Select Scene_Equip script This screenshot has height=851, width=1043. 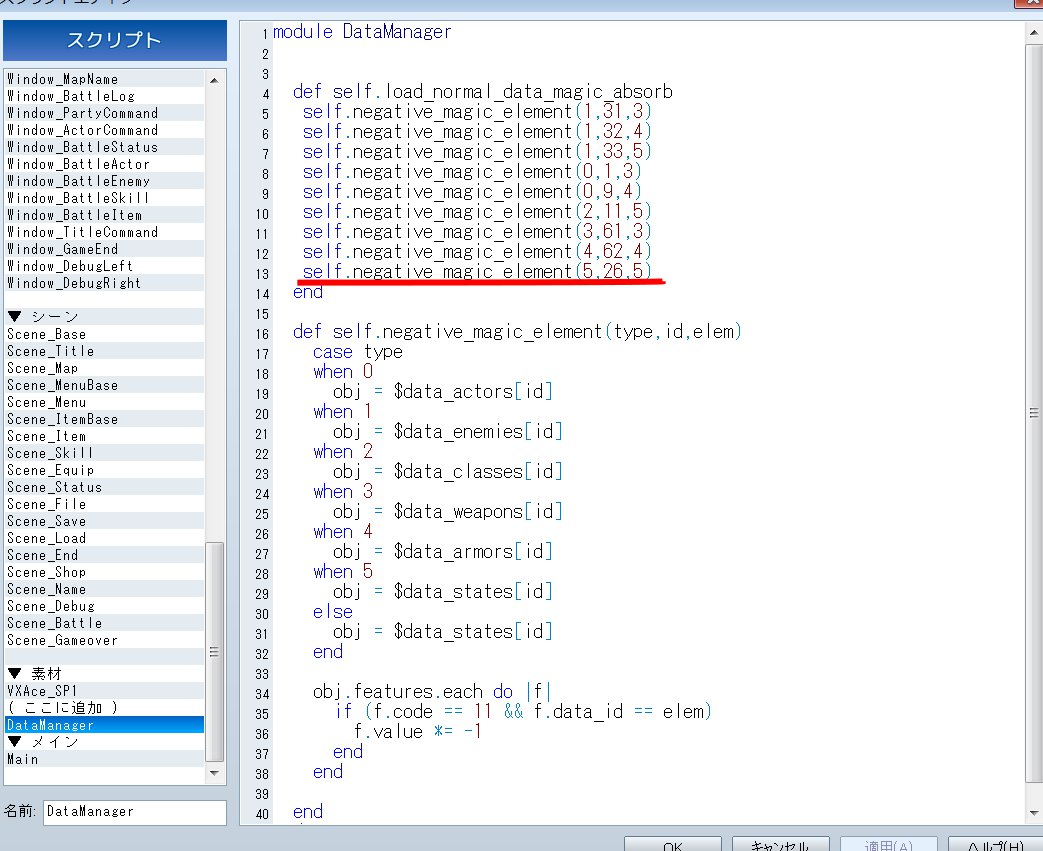(x=104, y=470)
